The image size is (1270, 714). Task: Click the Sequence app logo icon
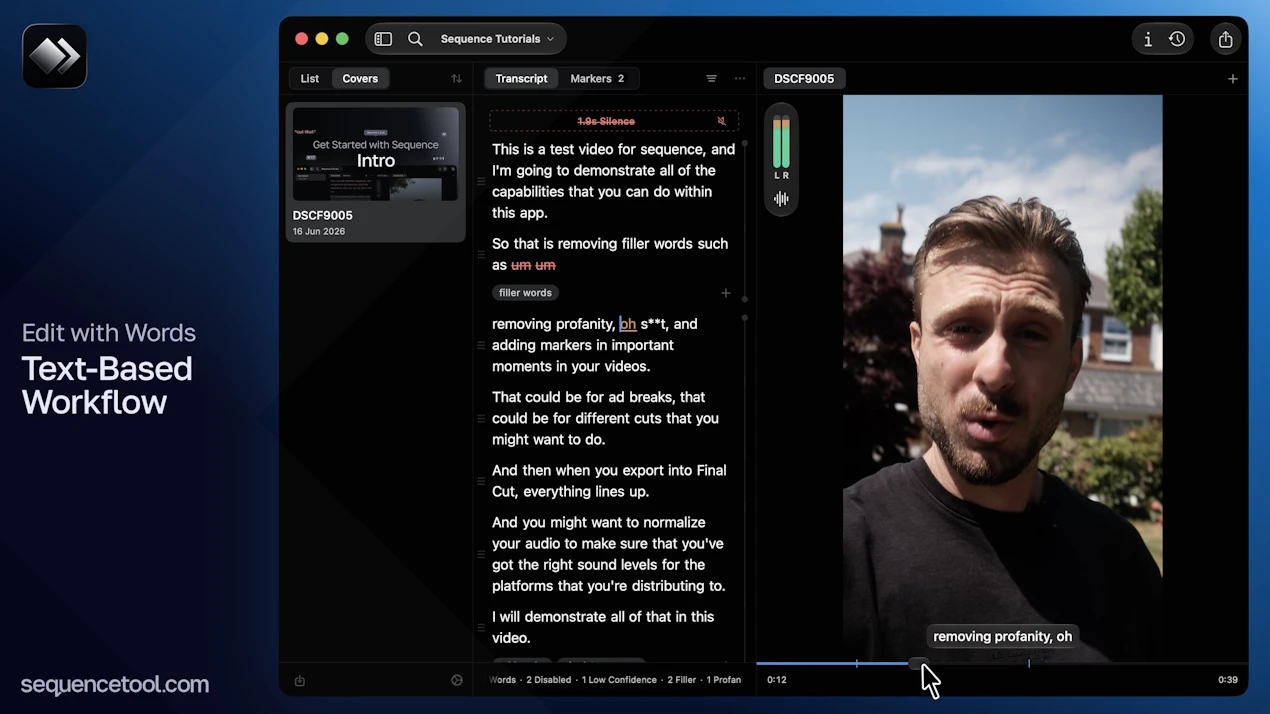(55, 56)
